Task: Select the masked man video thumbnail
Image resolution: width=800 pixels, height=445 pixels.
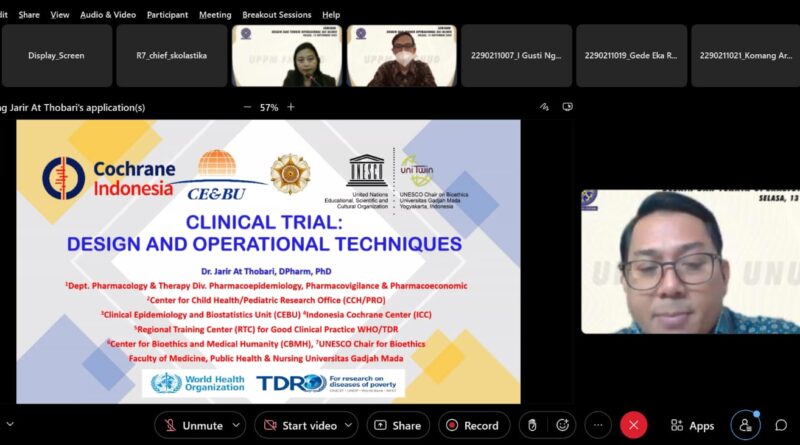Action: point(402,56)
